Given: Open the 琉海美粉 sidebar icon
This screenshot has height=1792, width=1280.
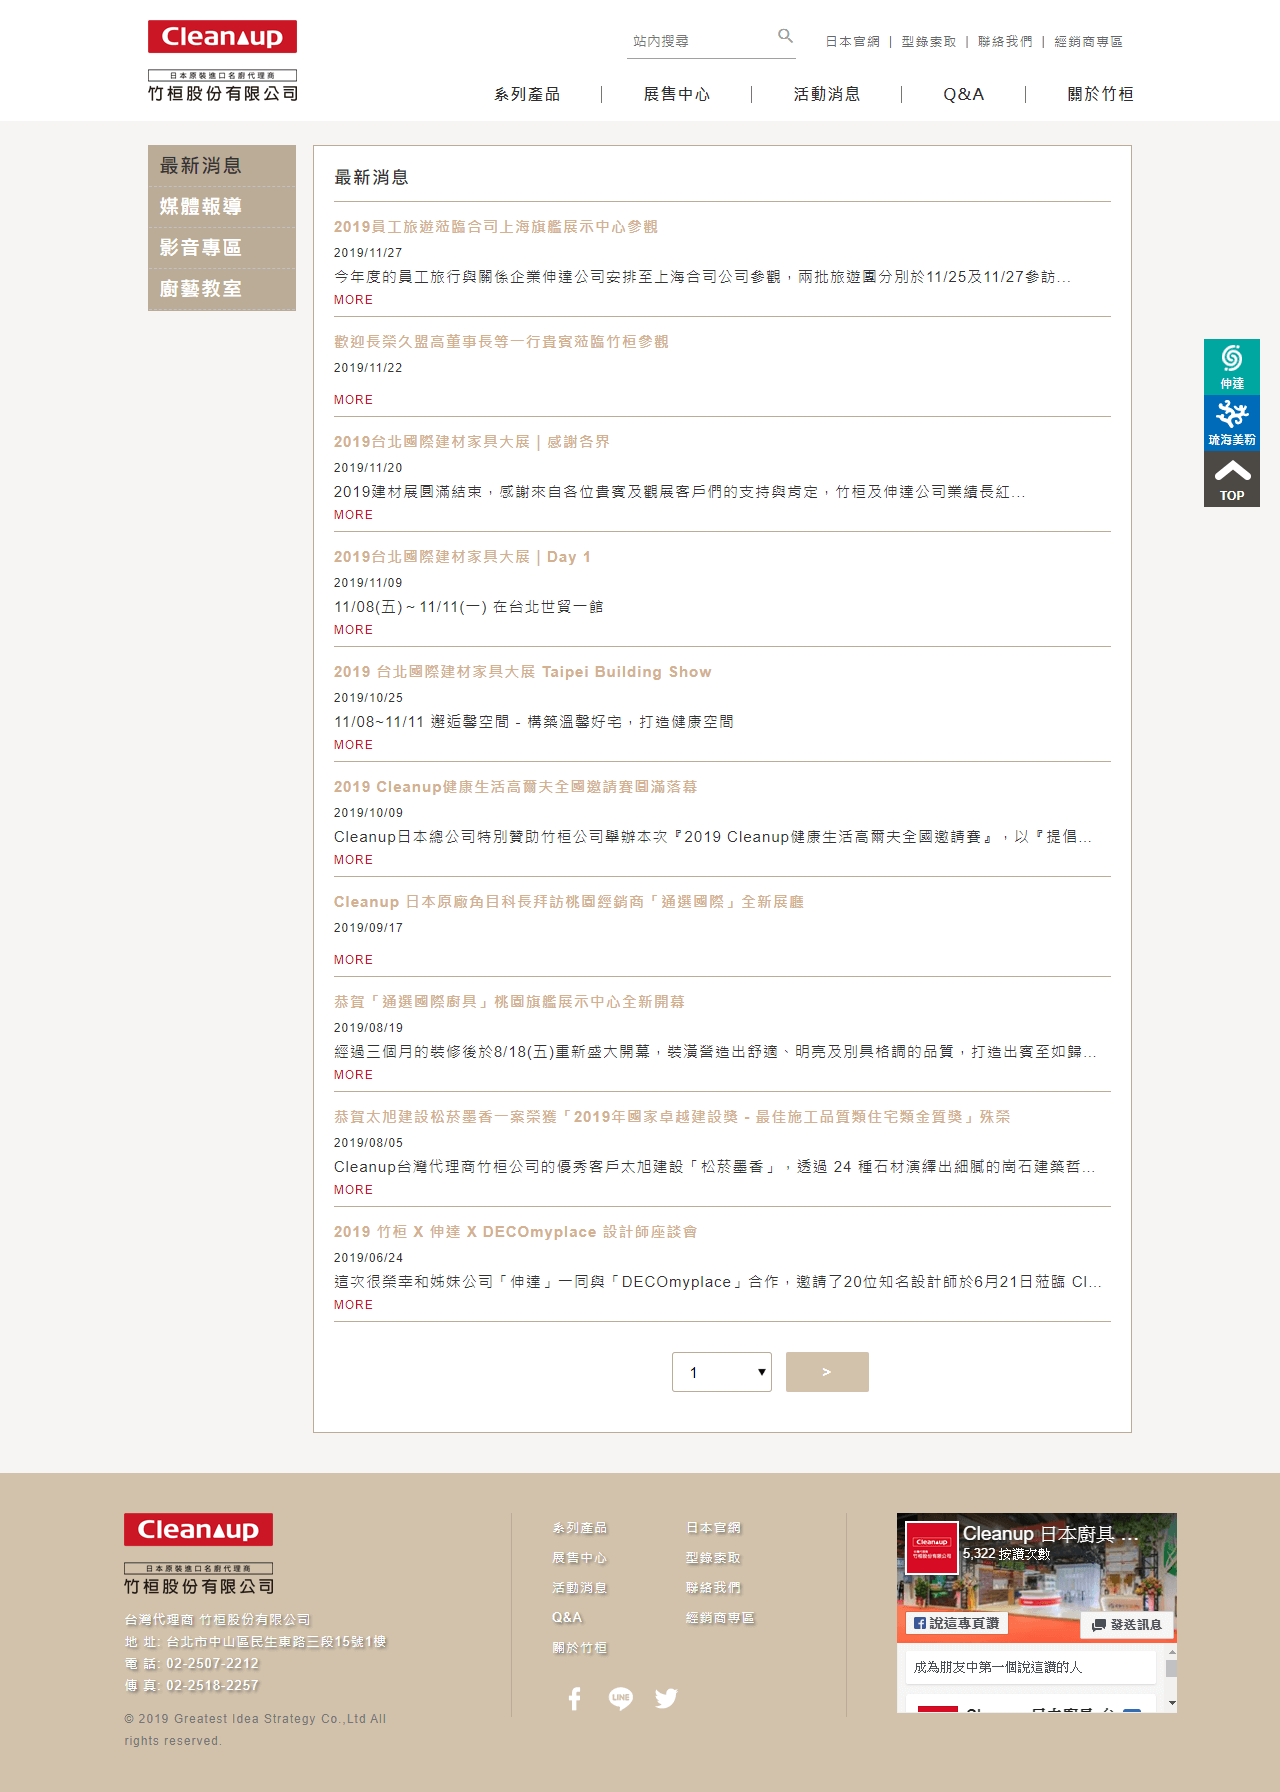Looking at the screenshot, I should pyautogui.click(x=1232, y=423).
